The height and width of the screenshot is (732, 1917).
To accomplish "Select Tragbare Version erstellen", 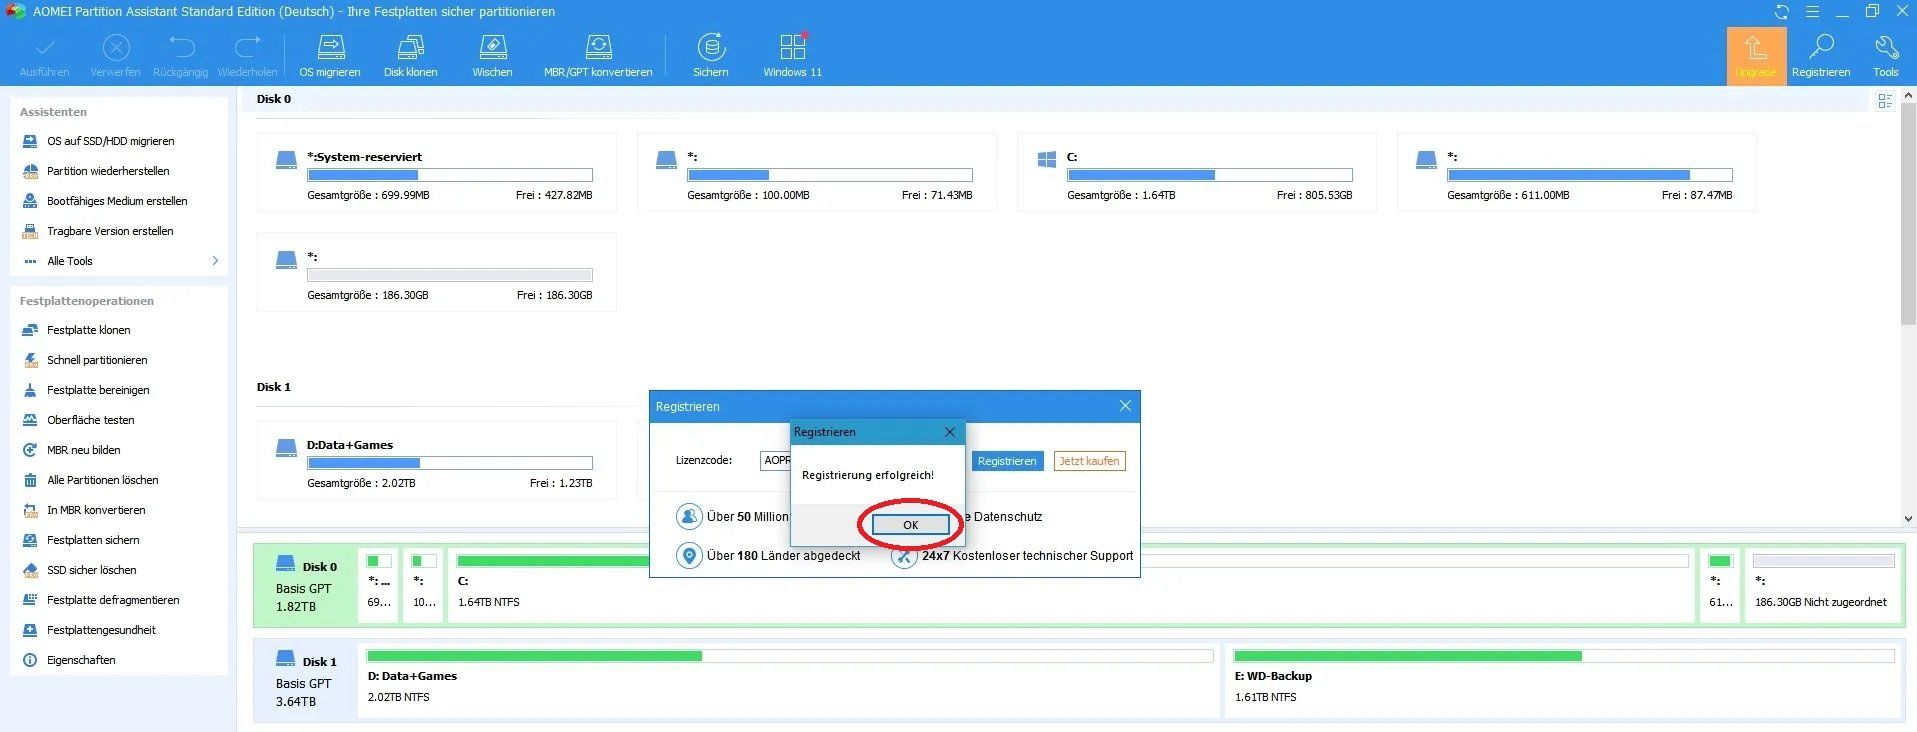I will pyautogui.click(x=110, y=231).
